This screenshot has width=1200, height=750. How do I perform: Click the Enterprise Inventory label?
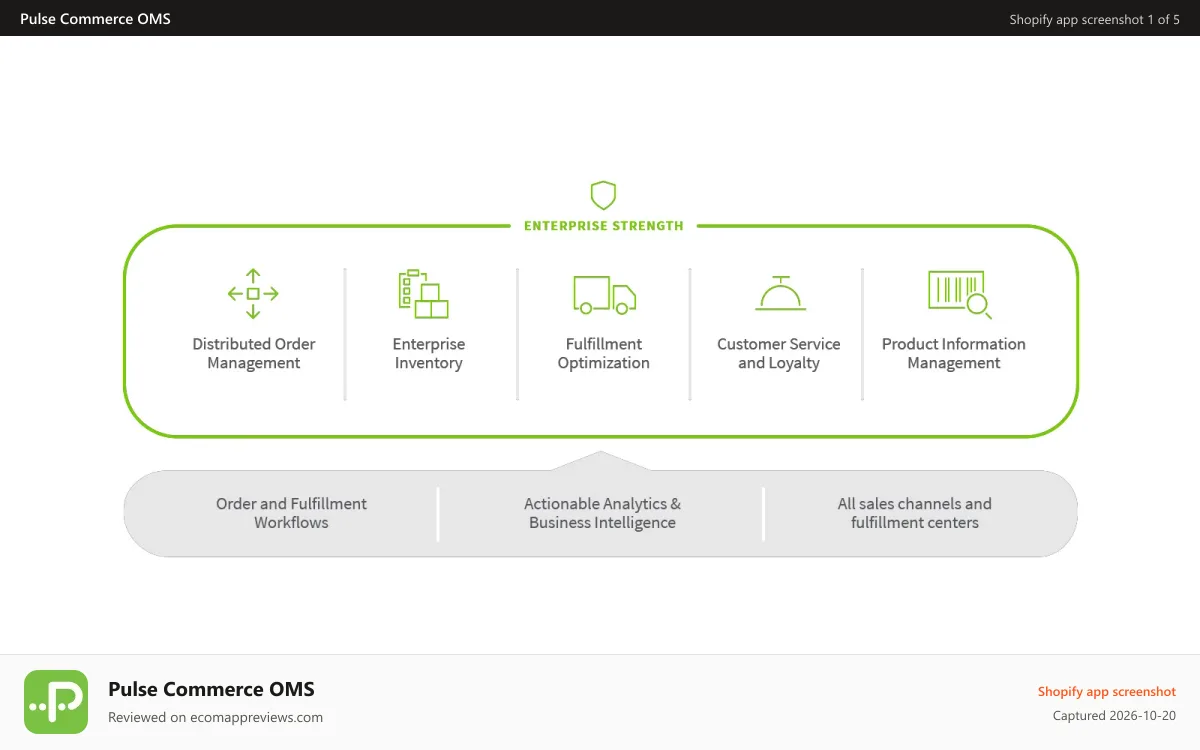(x=429, y=353)
